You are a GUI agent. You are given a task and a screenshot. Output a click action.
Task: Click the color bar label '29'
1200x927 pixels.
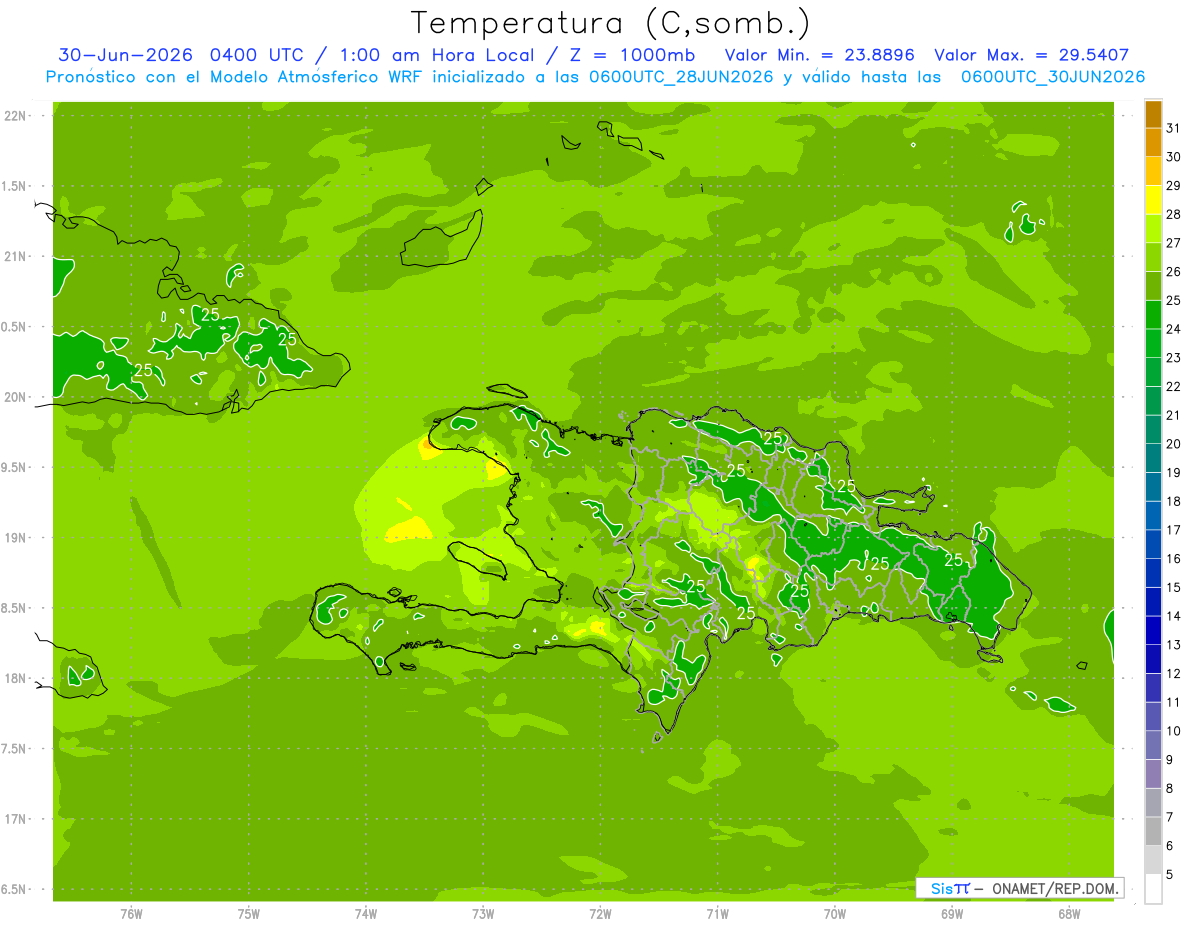pyautogui.click(x=1173, y=185)
